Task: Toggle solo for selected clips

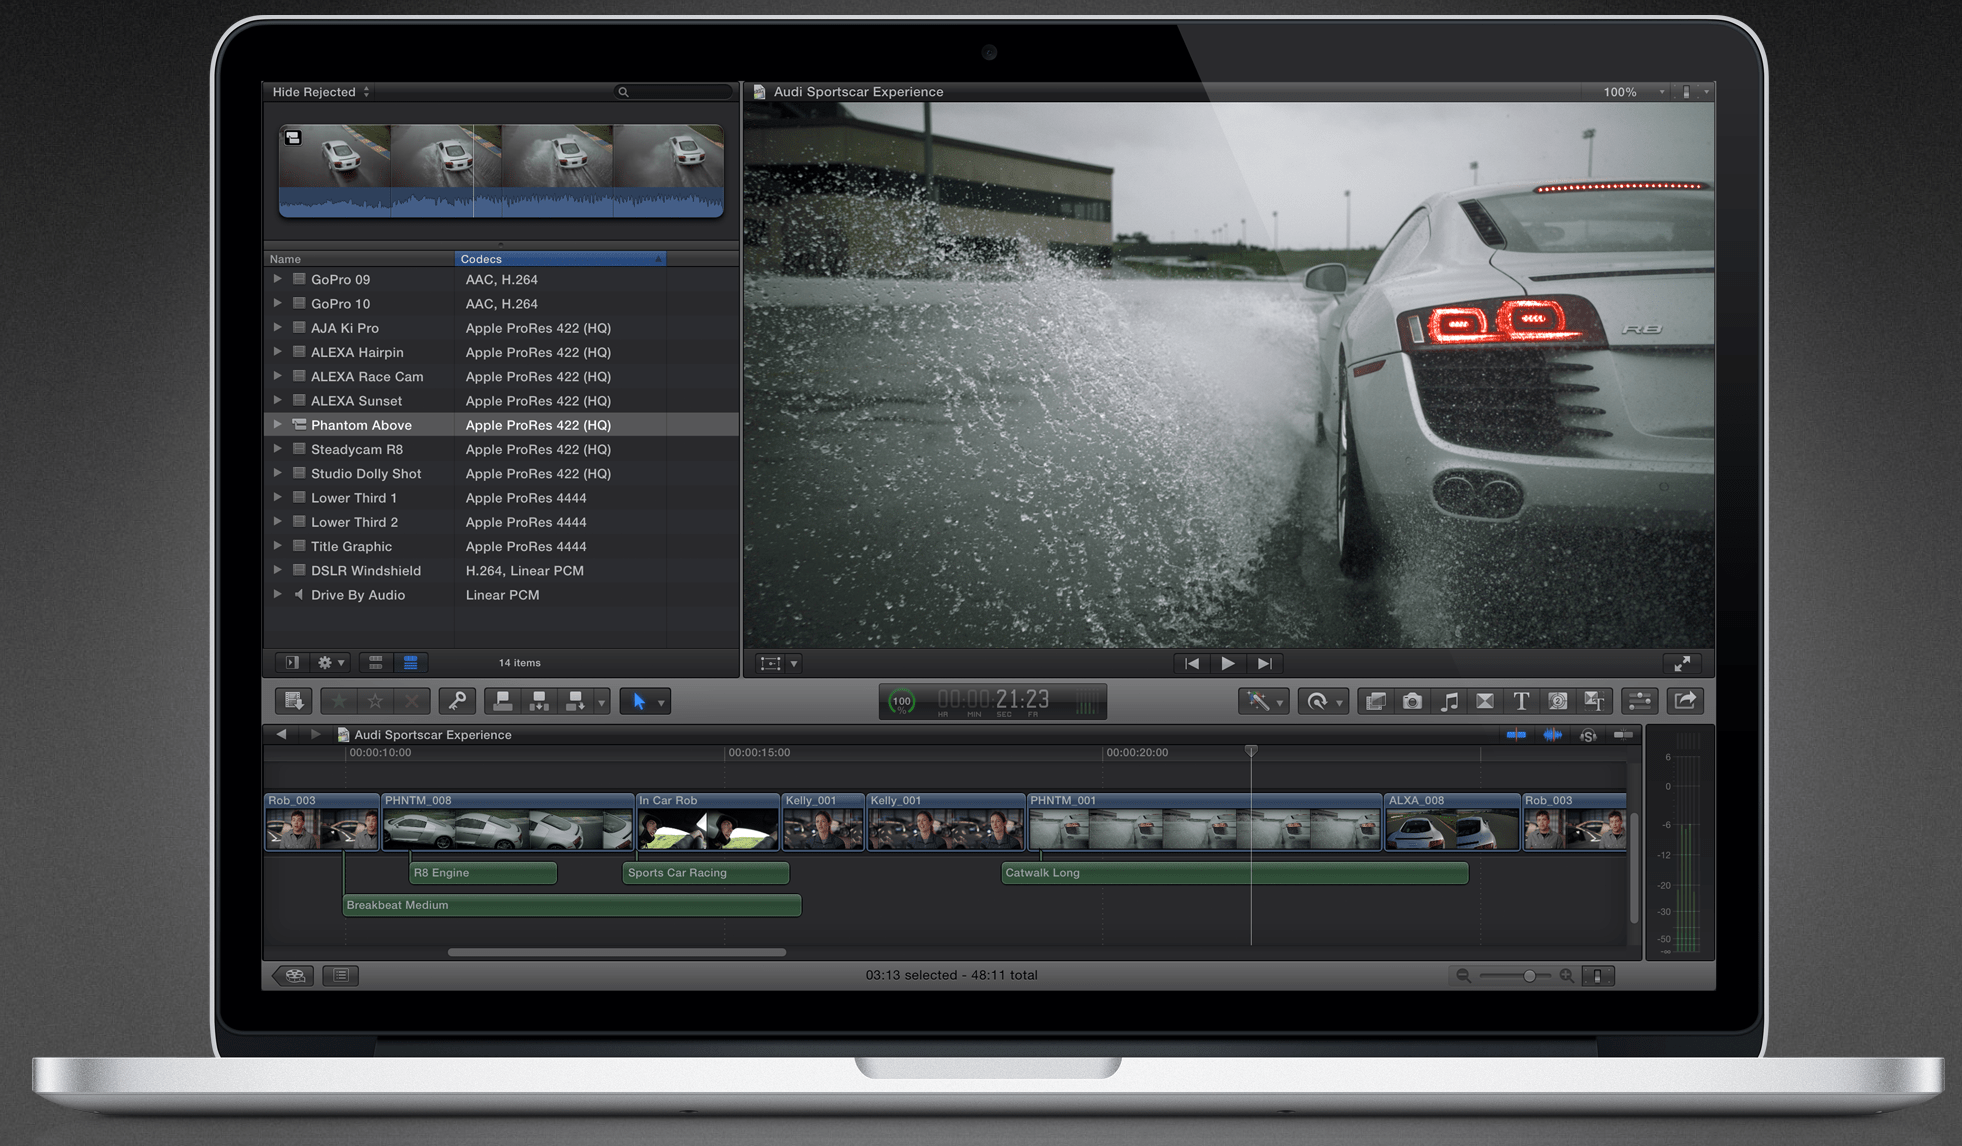Action: 1588,735
